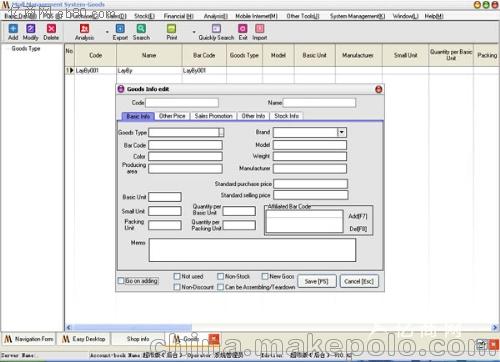Click the Export toolbar icon
Screen dimensions: 500x362
pyautogui.click(x=120, y=32)
